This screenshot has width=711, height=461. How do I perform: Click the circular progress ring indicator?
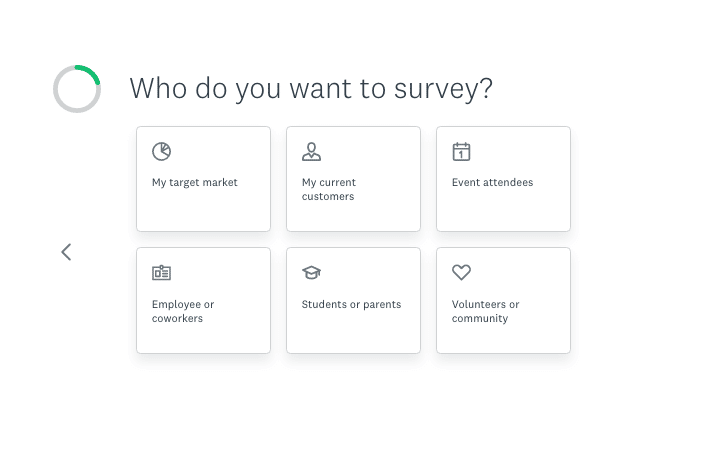[x=77, y=89]
